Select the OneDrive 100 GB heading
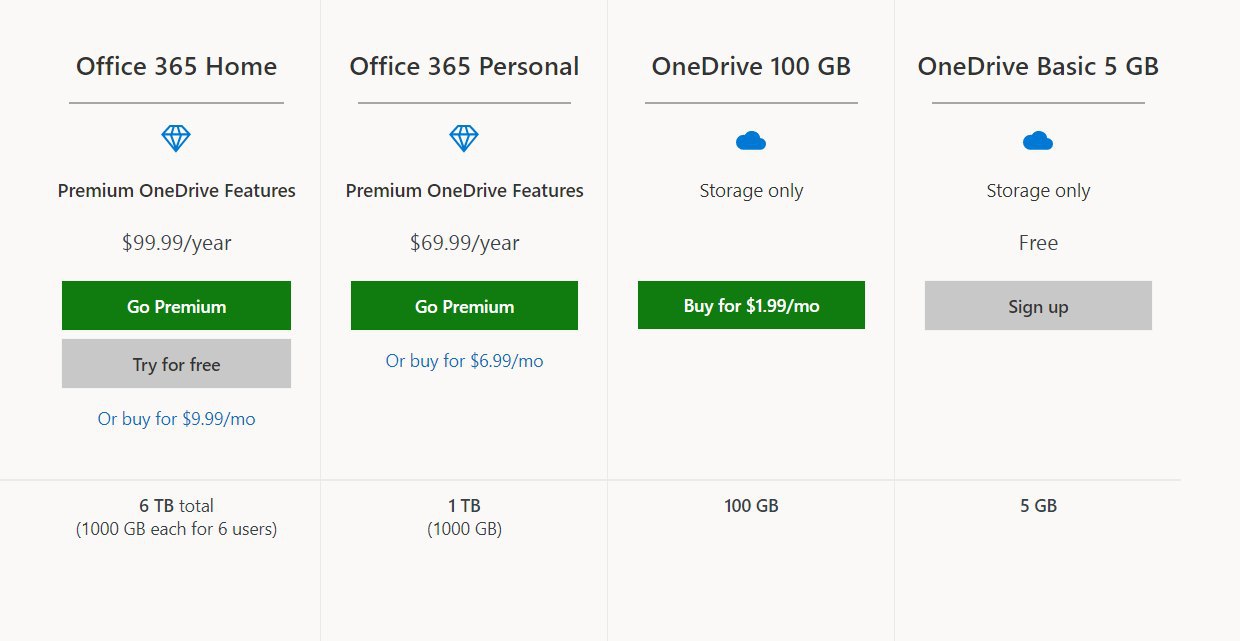The image size is (1240, 641). coord(751,67)
